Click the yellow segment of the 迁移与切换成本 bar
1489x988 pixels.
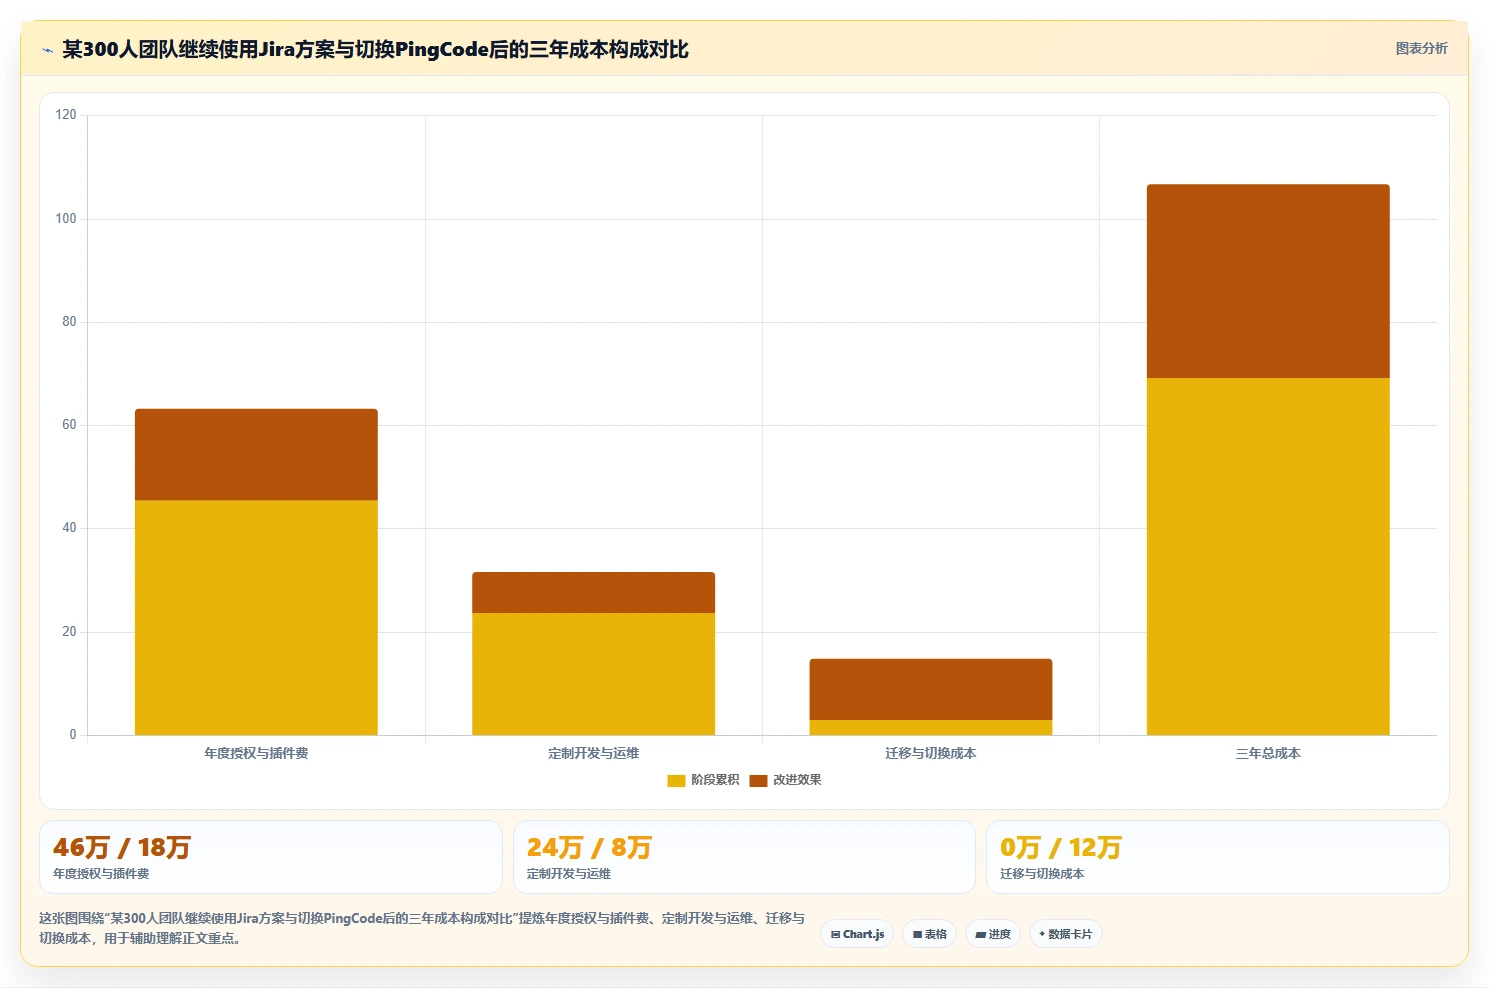[x=930, y=728]
